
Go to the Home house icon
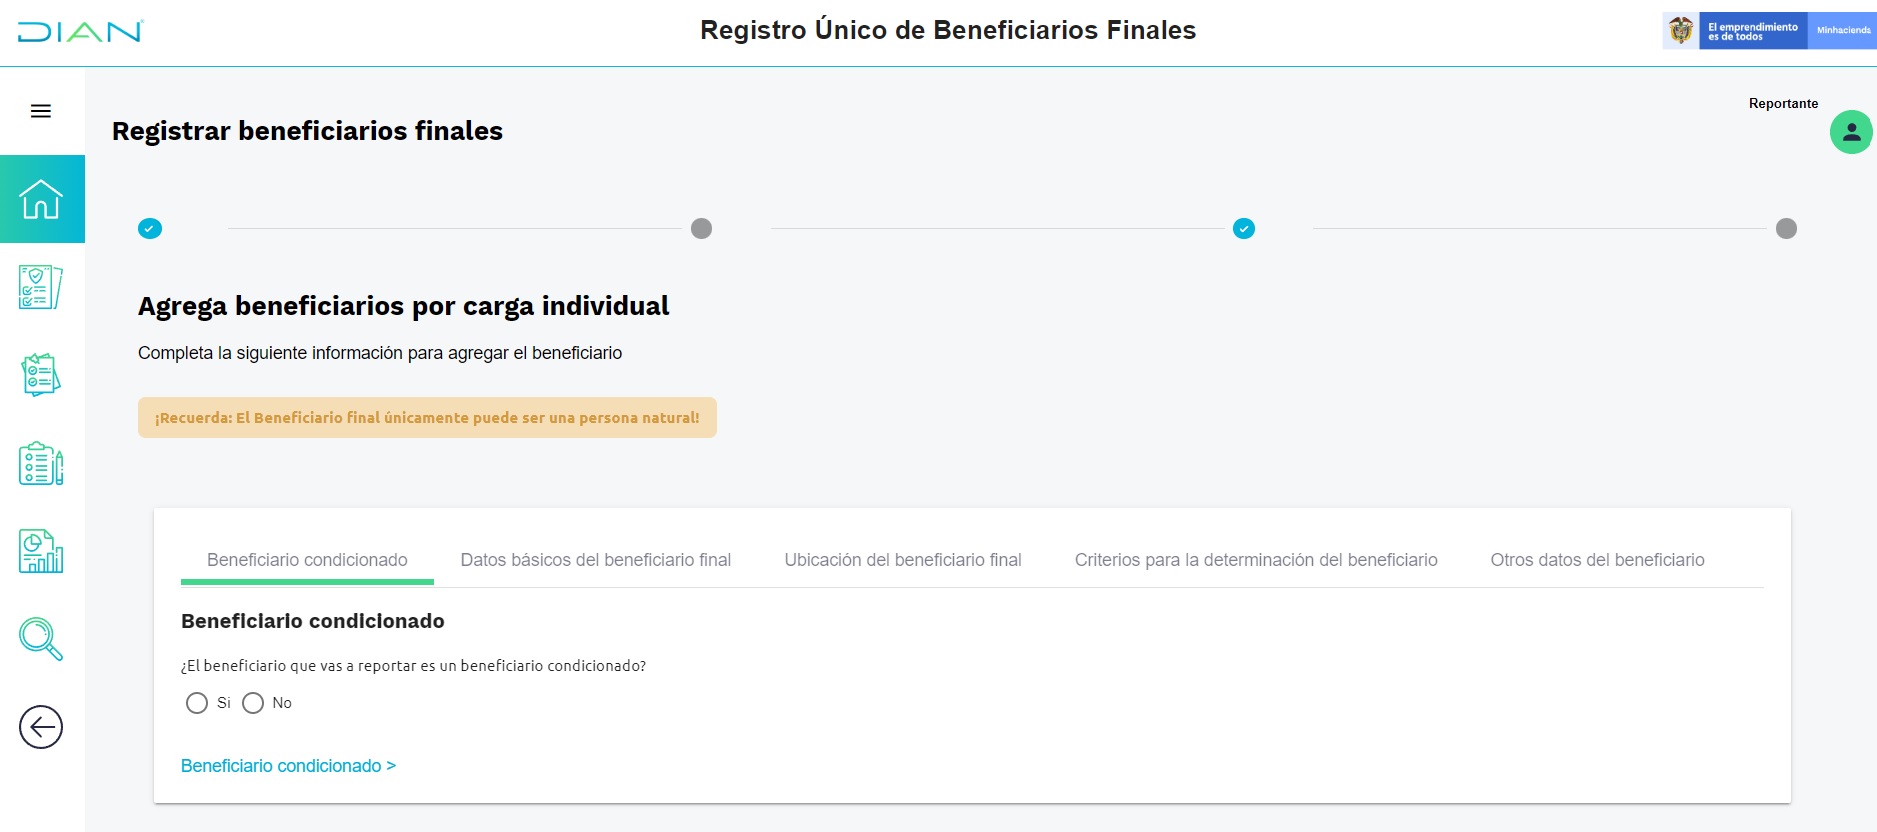[x=41, y=199]
